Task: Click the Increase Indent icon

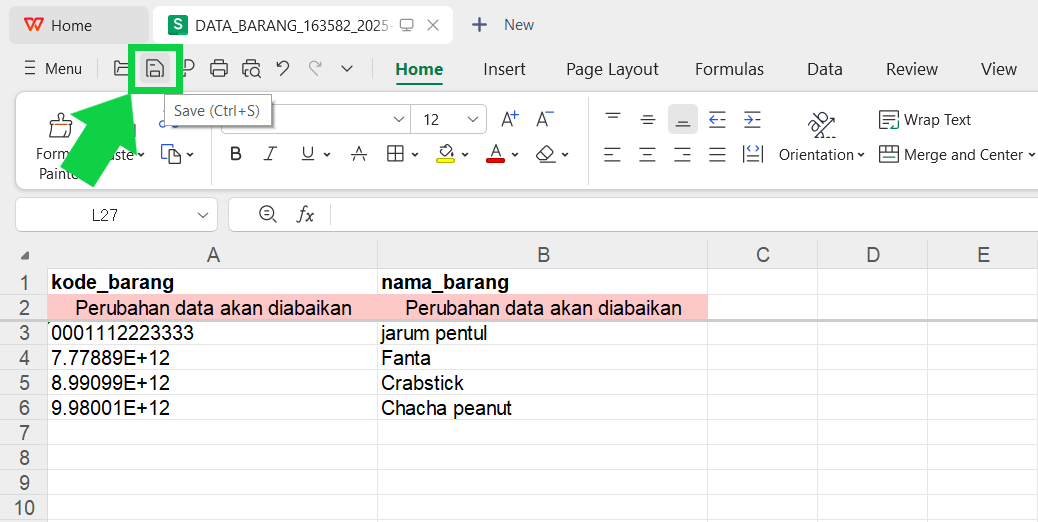Action: (752, 120)
